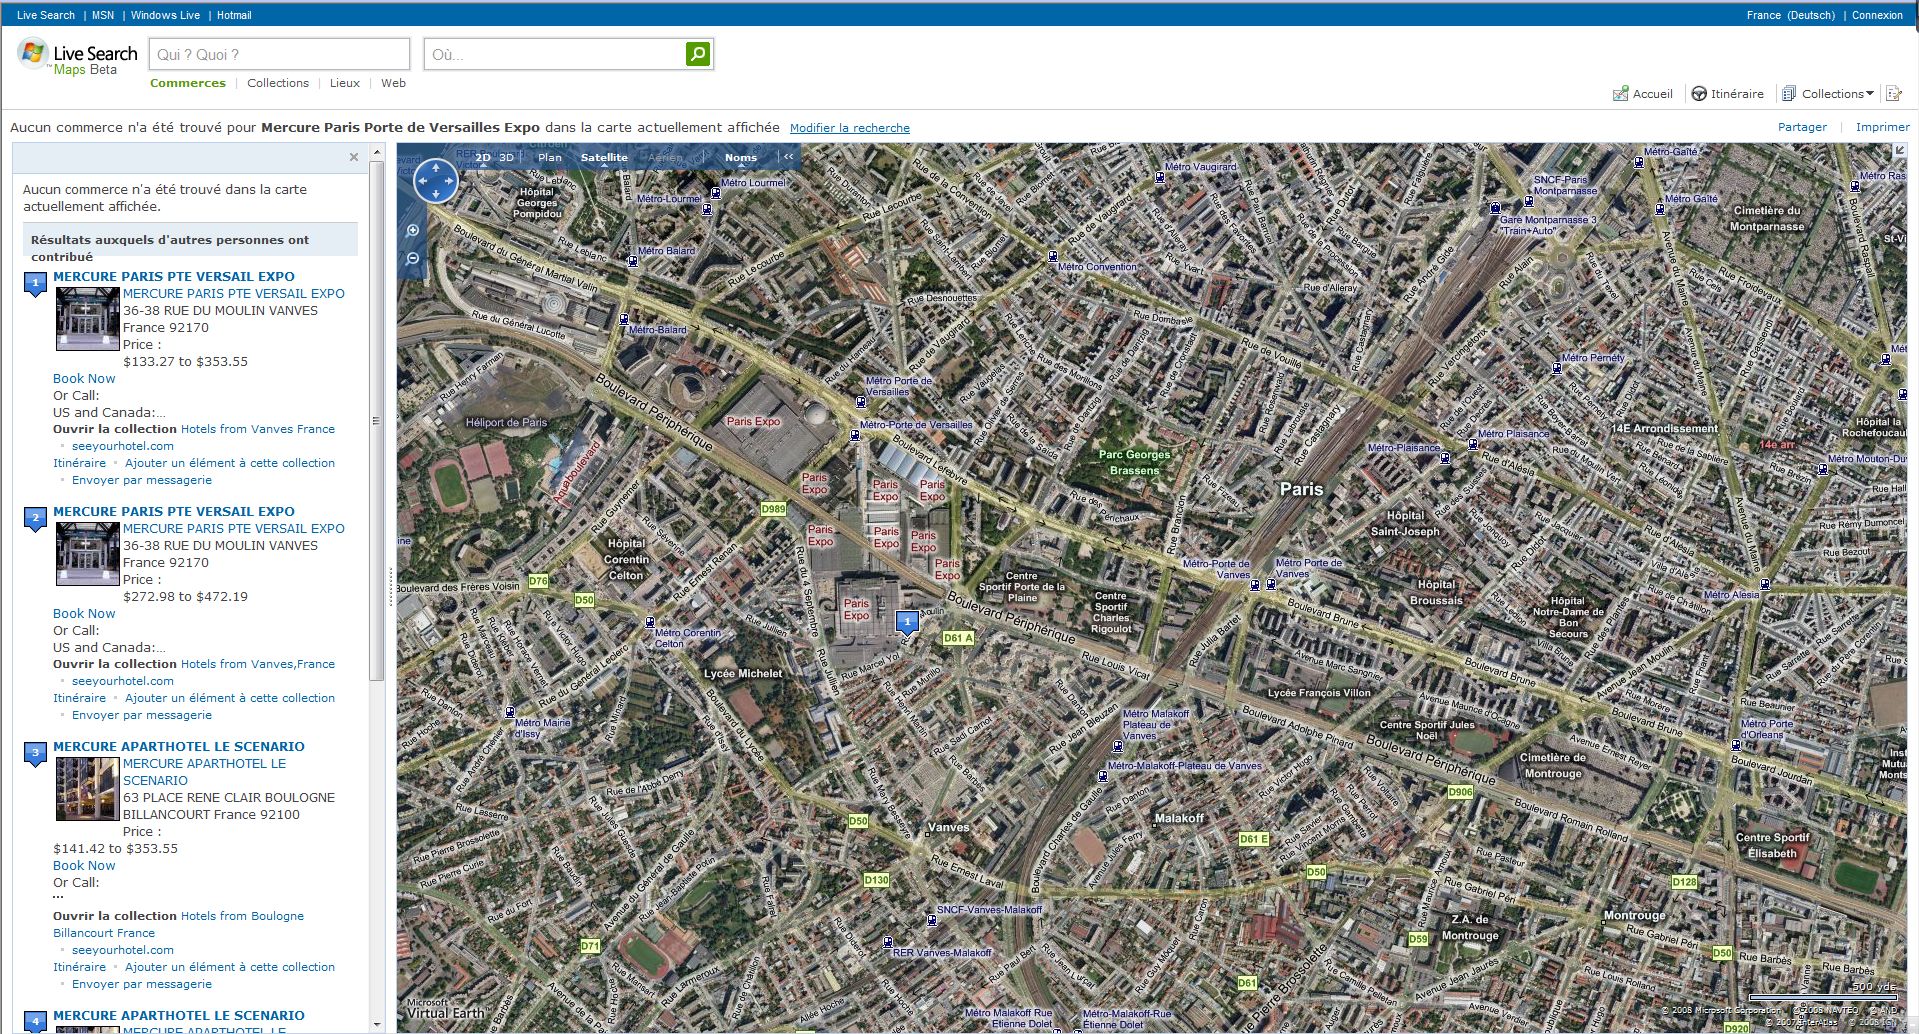Click the results scrollbar up arrow
Viewport: 1919px width, 1034px height.
(377, 152)
